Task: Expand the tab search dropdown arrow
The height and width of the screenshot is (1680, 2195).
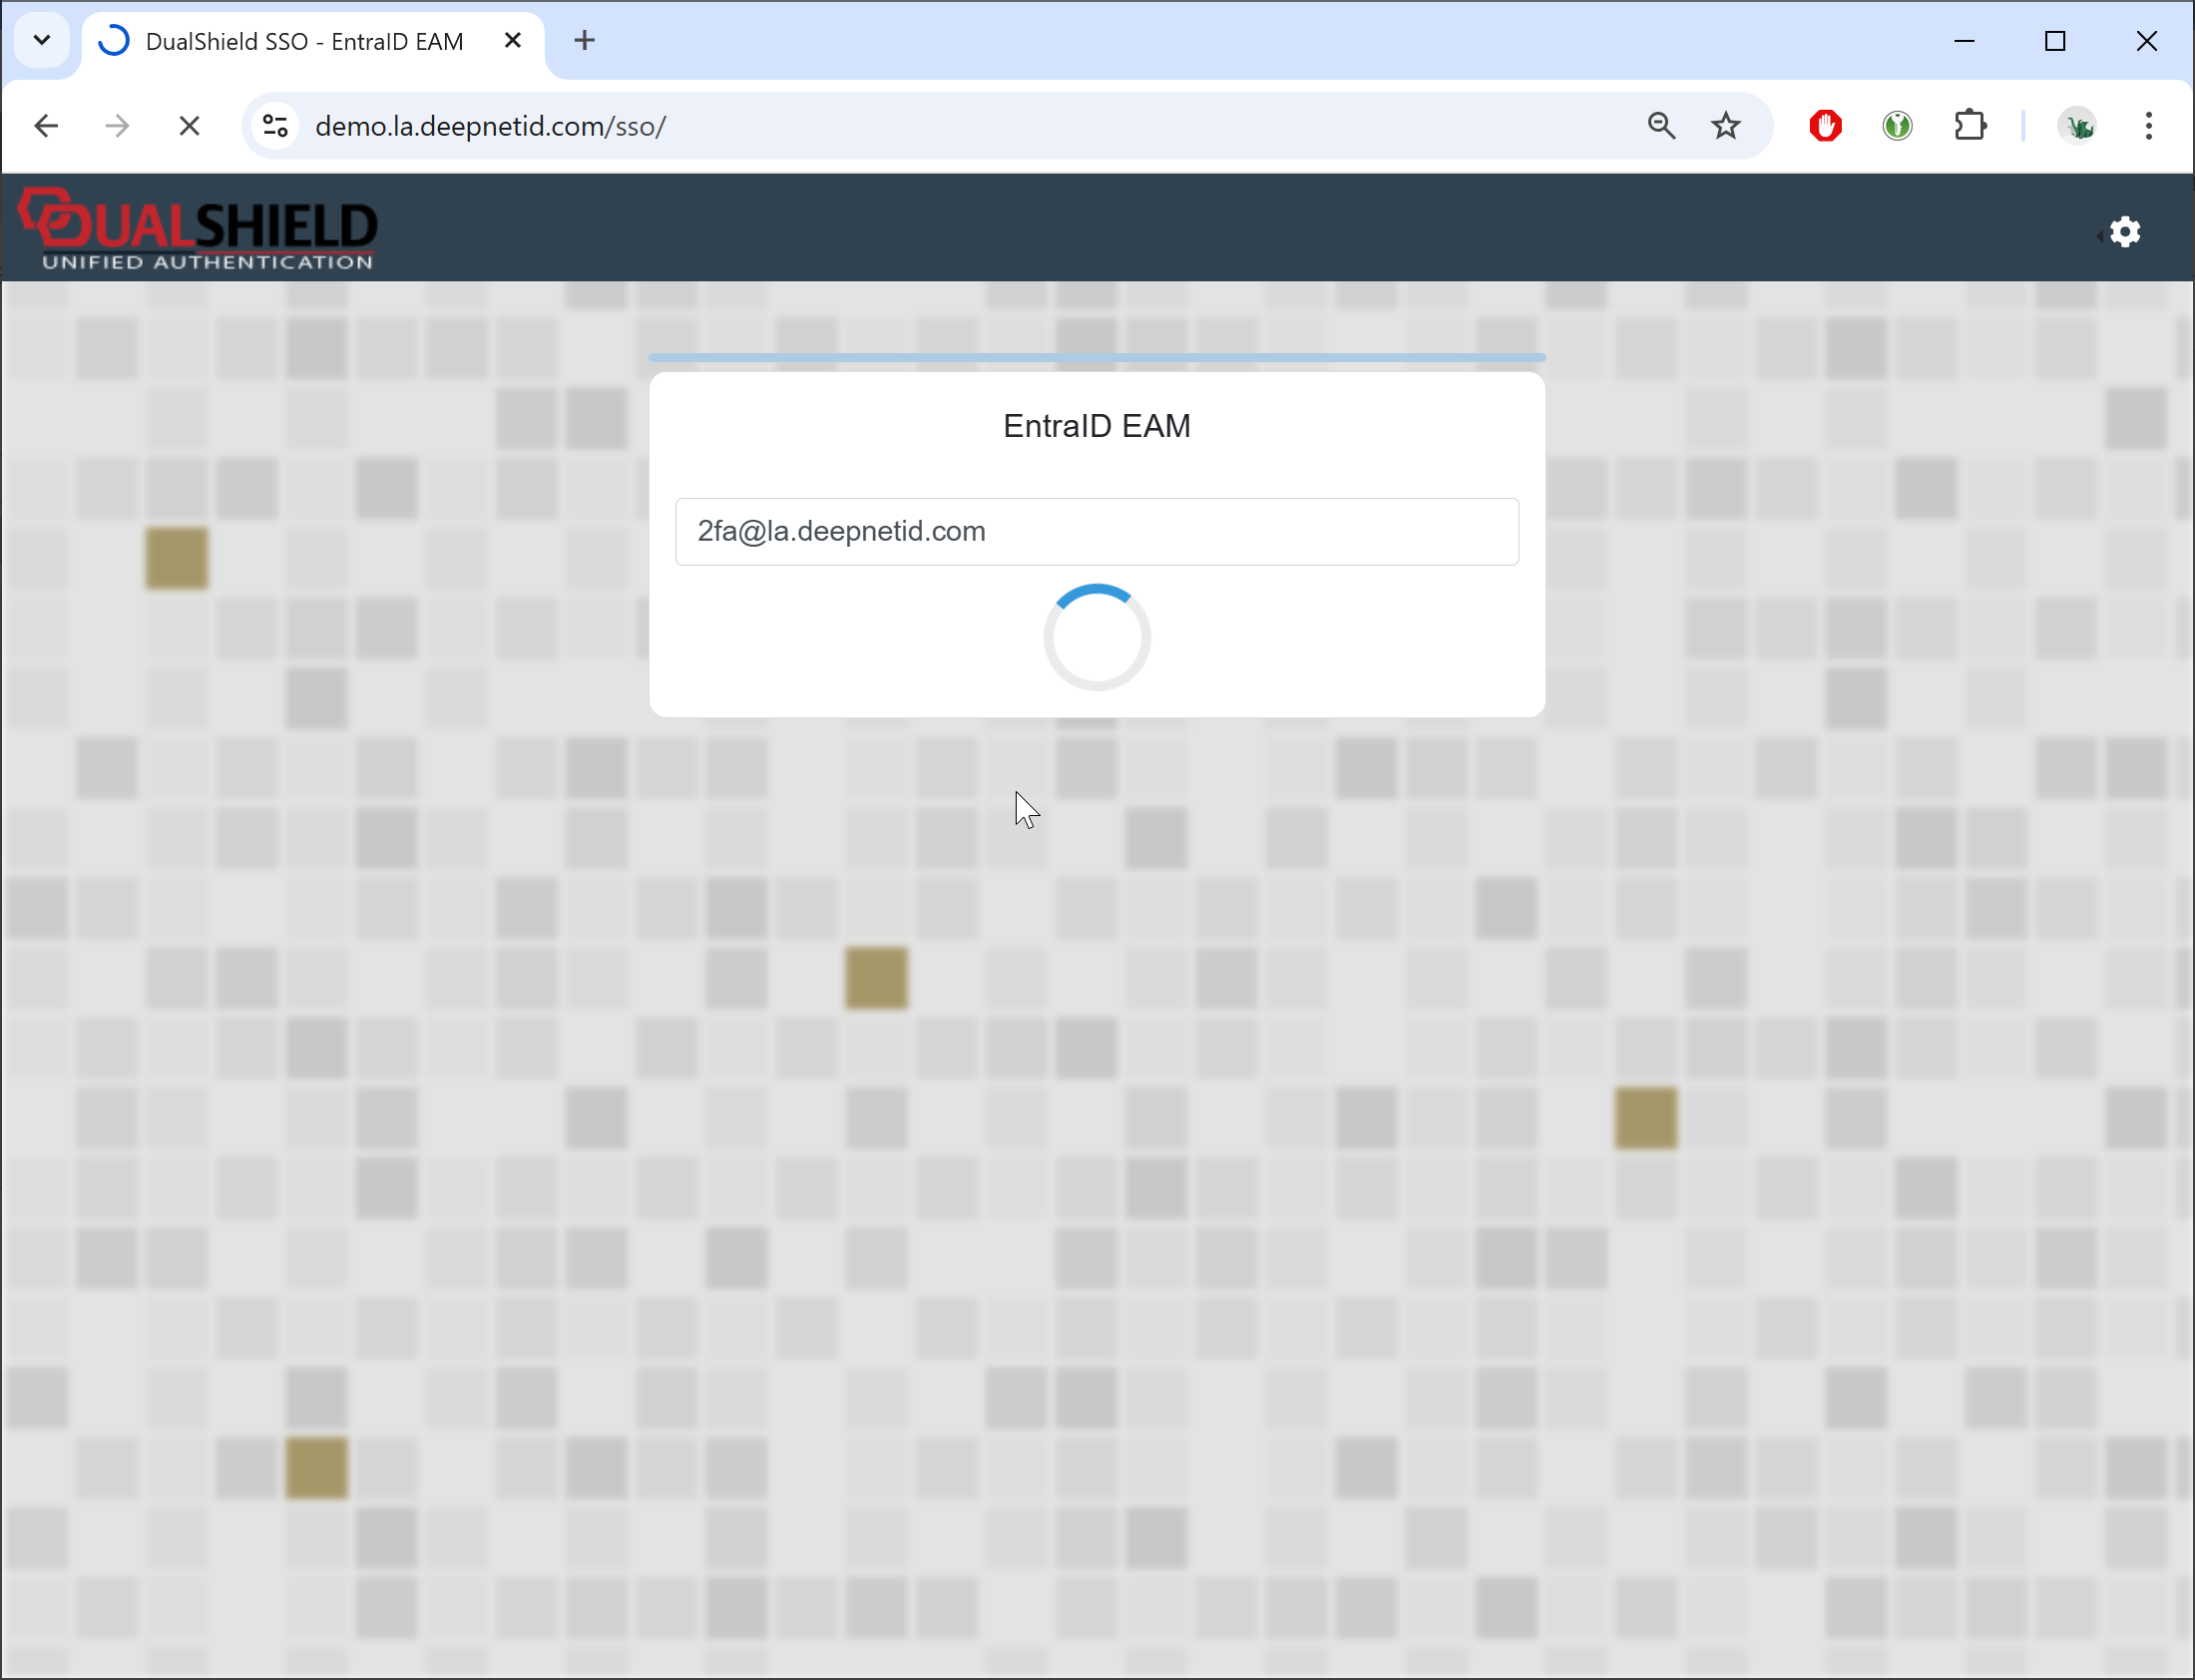Action: [42, 41]
